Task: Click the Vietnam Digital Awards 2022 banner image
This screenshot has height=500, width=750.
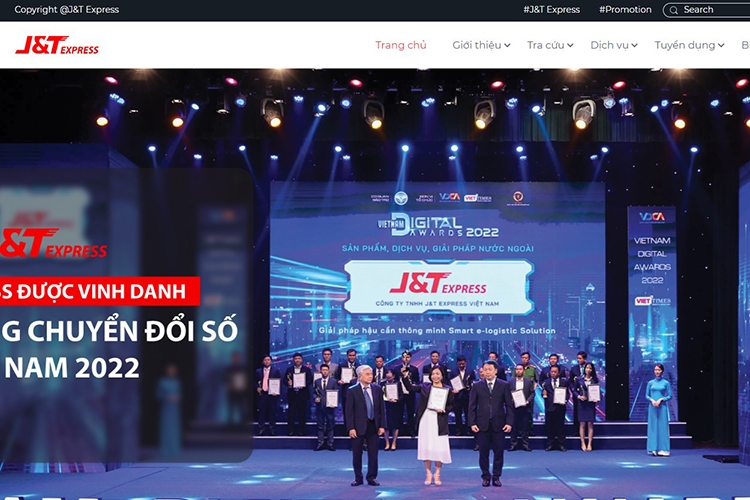Action: pos(375,284)
